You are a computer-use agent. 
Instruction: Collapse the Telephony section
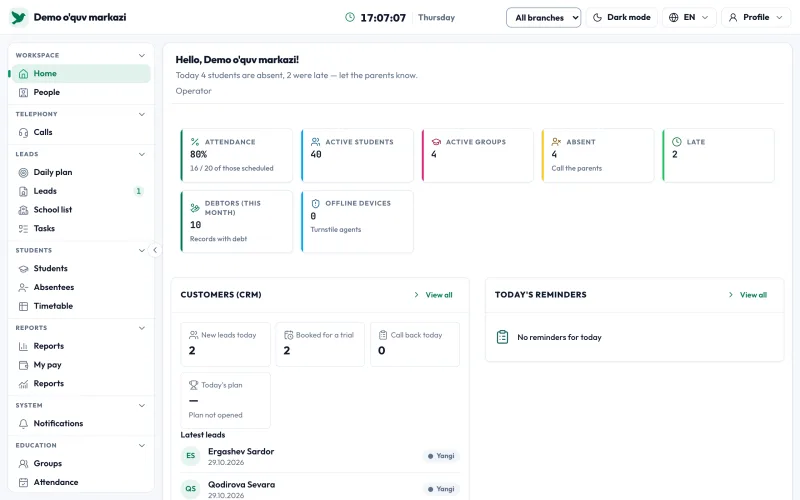tap(142, 114)
